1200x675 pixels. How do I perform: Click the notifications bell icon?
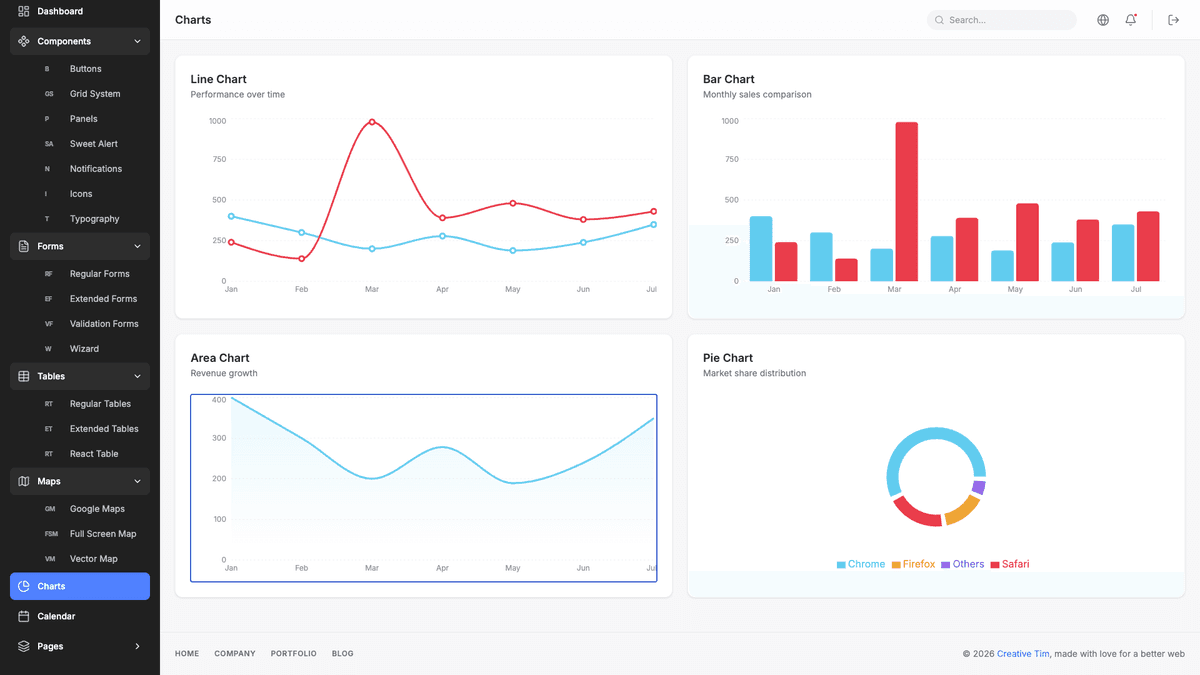[1131, 19]
